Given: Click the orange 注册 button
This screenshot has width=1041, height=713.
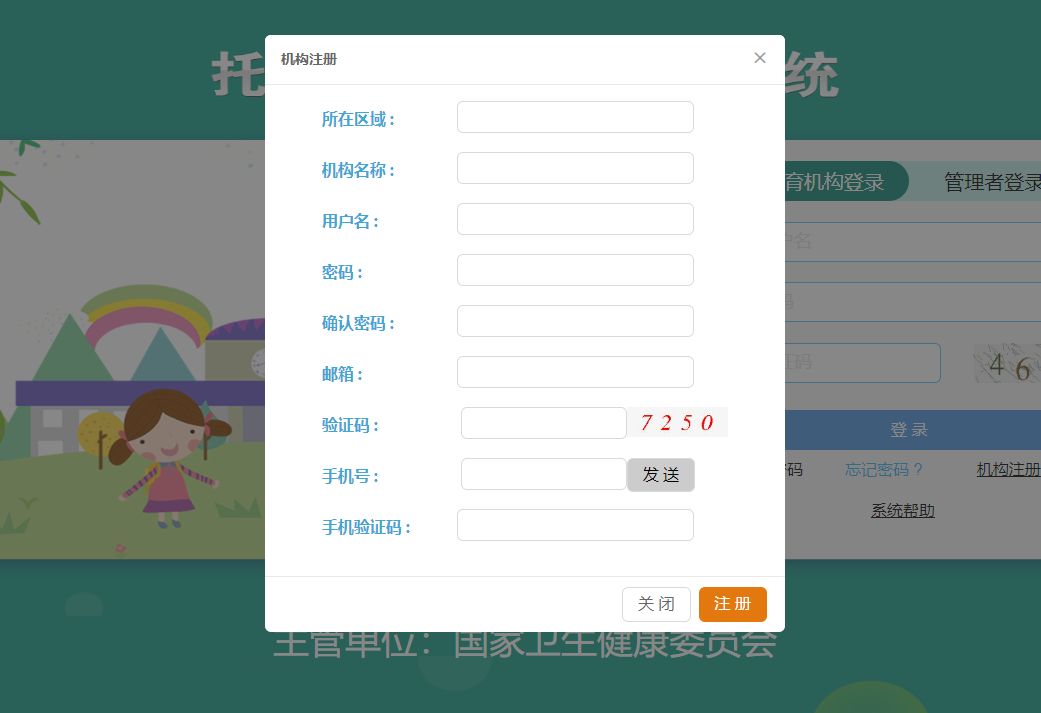Looking at the screenshot, I should point(732,604).
